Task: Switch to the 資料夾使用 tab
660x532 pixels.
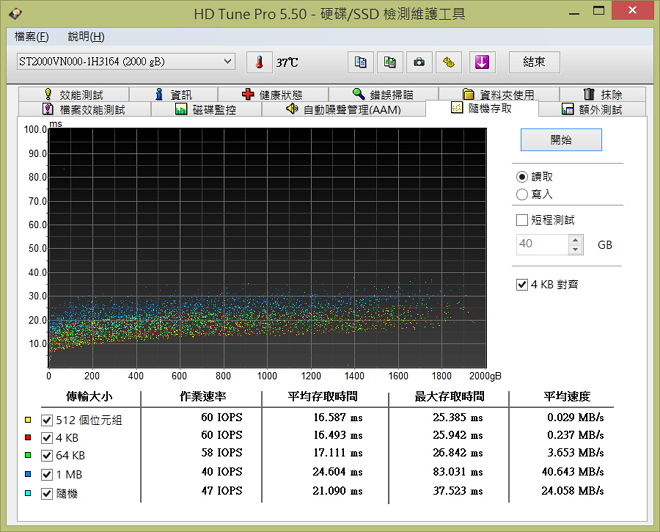Action: coord(499,94)
